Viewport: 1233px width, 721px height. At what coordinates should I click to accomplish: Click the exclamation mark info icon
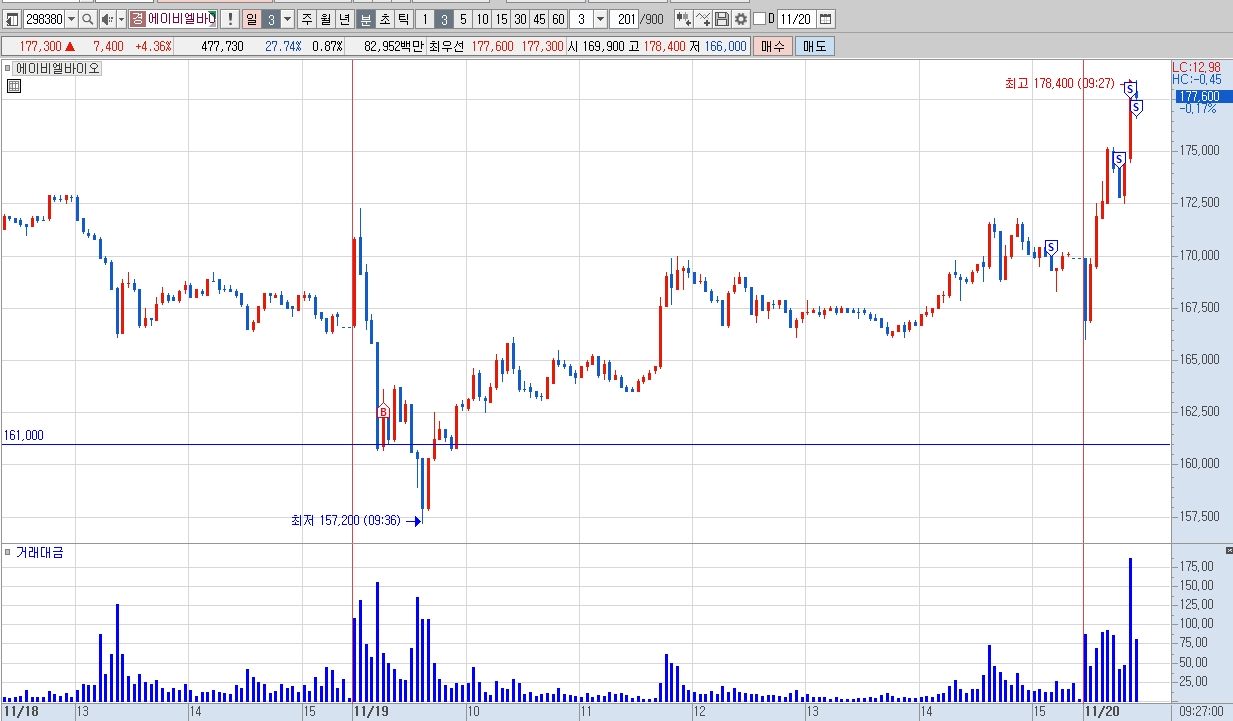coord(230,19)
